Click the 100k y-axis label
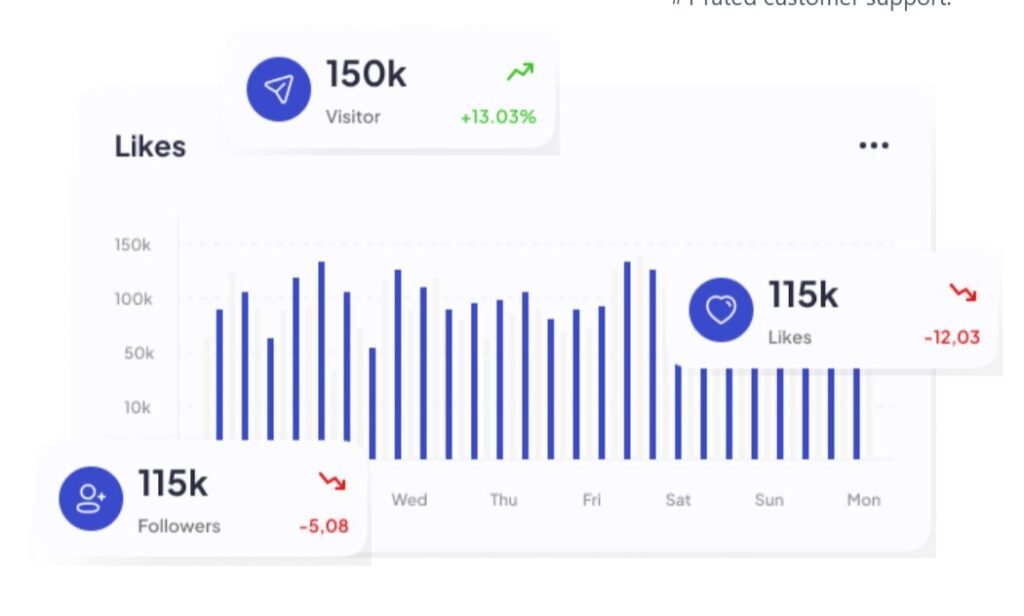The height and width of the screenshot is (616, 1024). [133, 299]
